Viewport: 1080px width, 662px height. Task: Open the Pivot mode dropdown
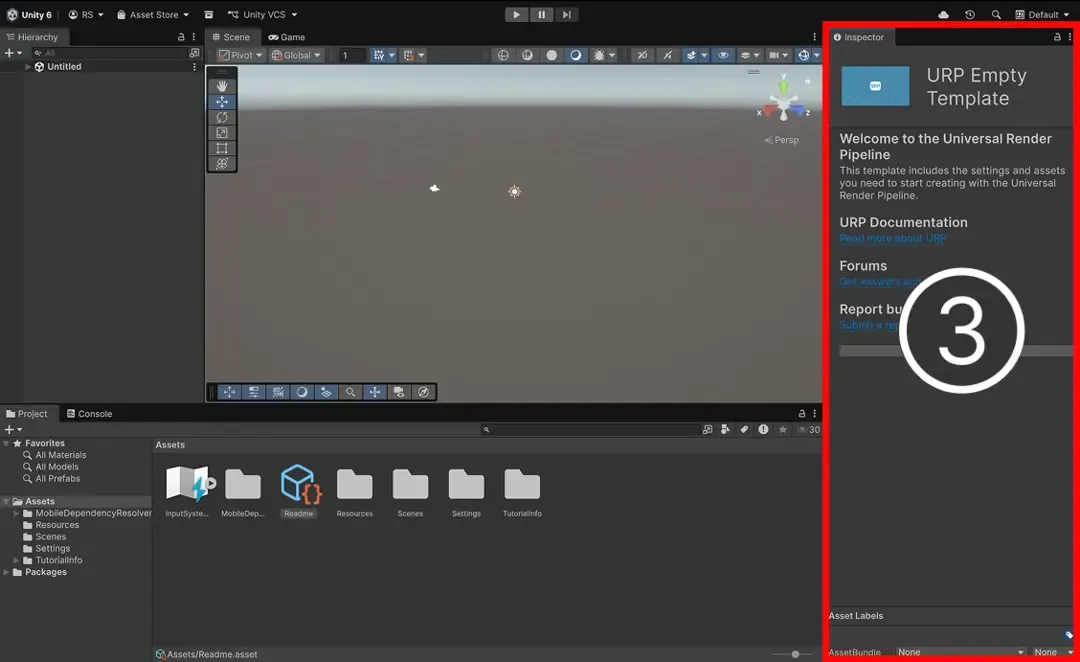click(241, 55)
